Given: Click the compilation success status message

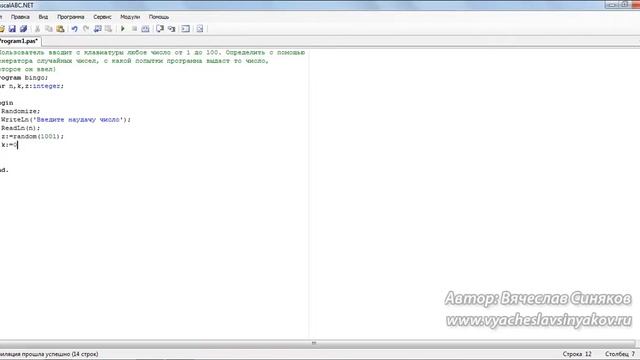Looking at the screenshot, I should [x=49, y=354].
